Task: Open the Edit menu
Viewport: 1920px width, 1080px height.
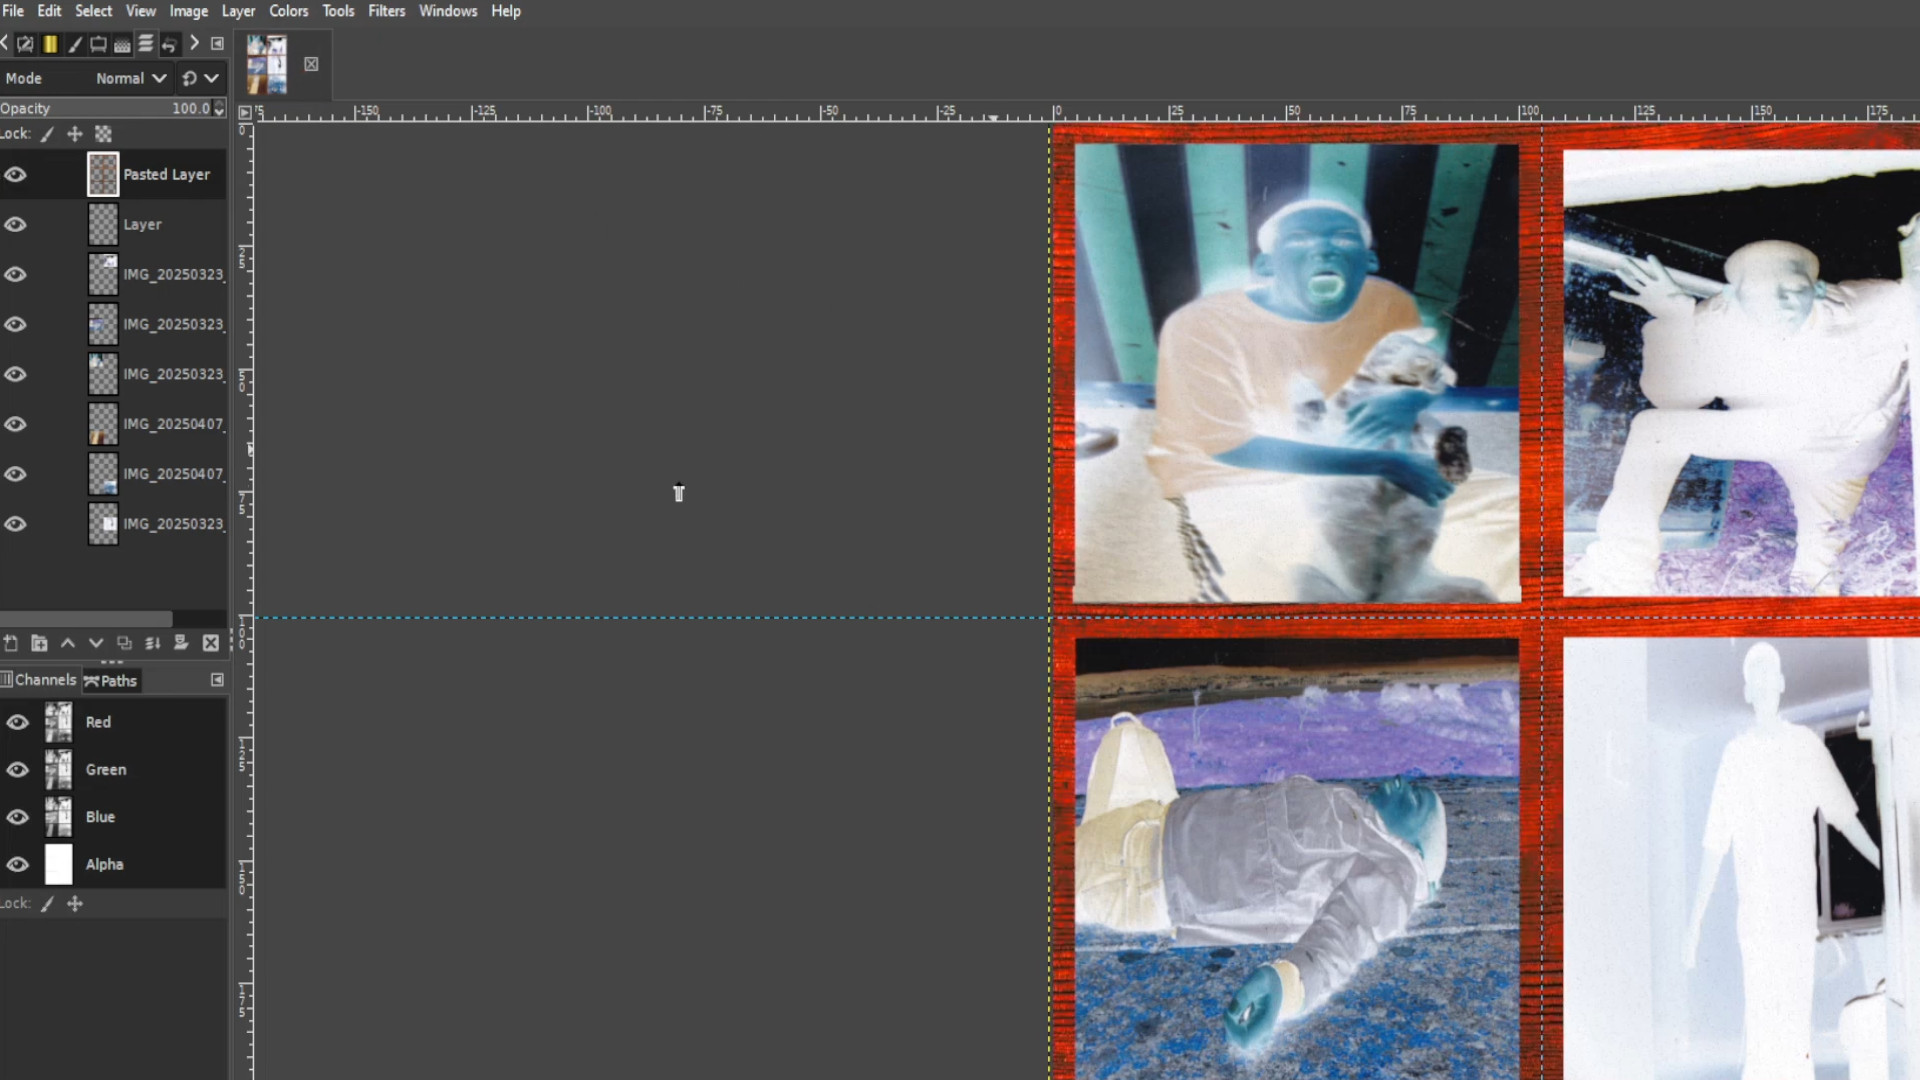Action: coord(49,11)
